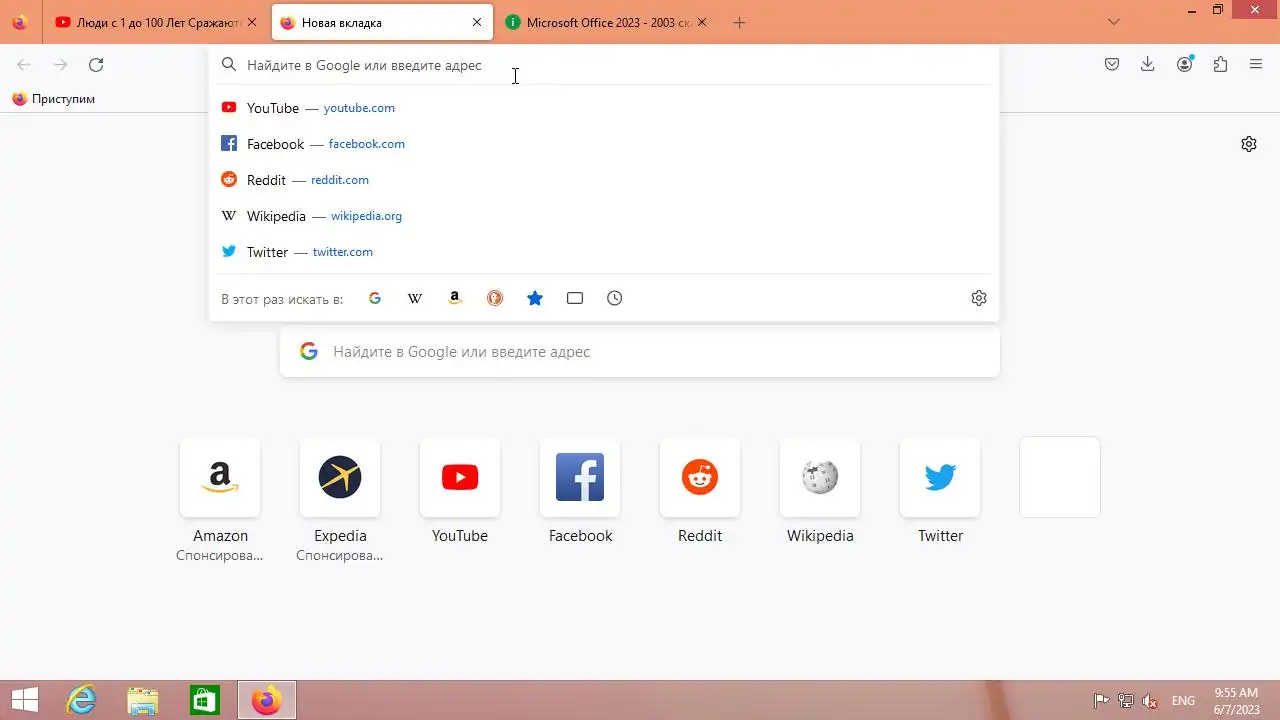
Task: Select Facebook suggestion in address dropdown
Action: [x=604, y=144]
